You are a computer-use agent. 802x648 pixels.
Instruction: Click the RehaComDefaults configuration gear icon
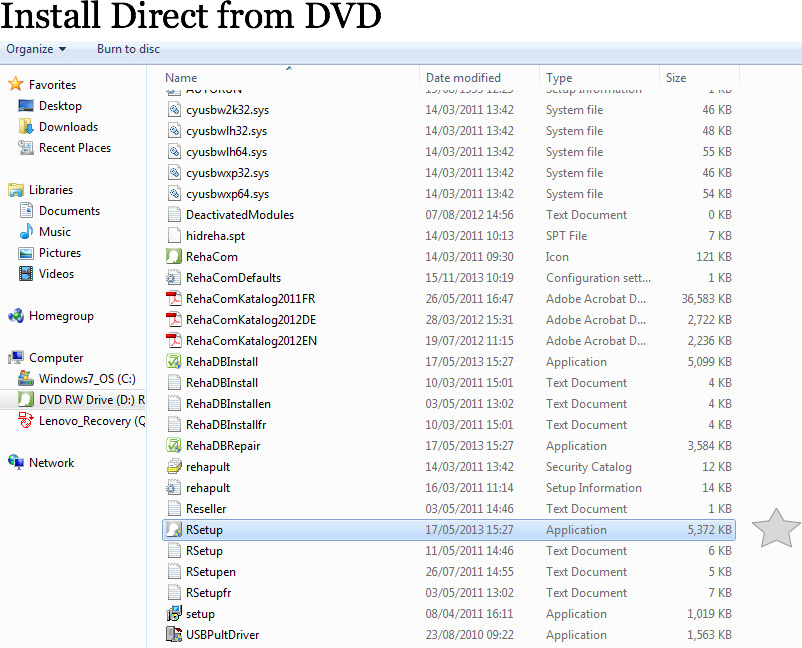173,278
